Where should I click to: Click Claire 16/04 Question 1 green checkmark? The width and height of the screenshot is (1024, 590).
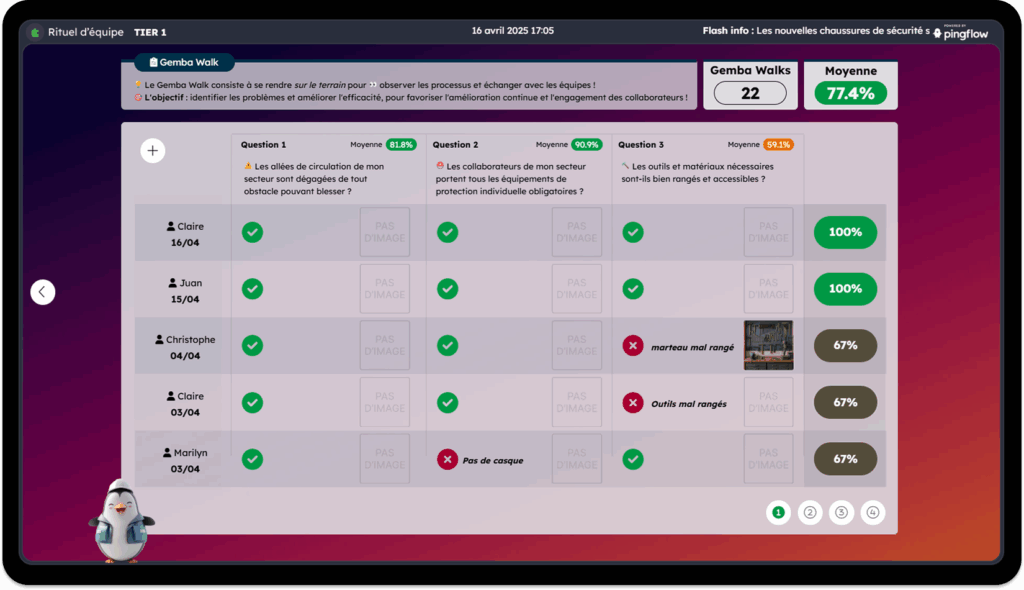pos(253,232)
